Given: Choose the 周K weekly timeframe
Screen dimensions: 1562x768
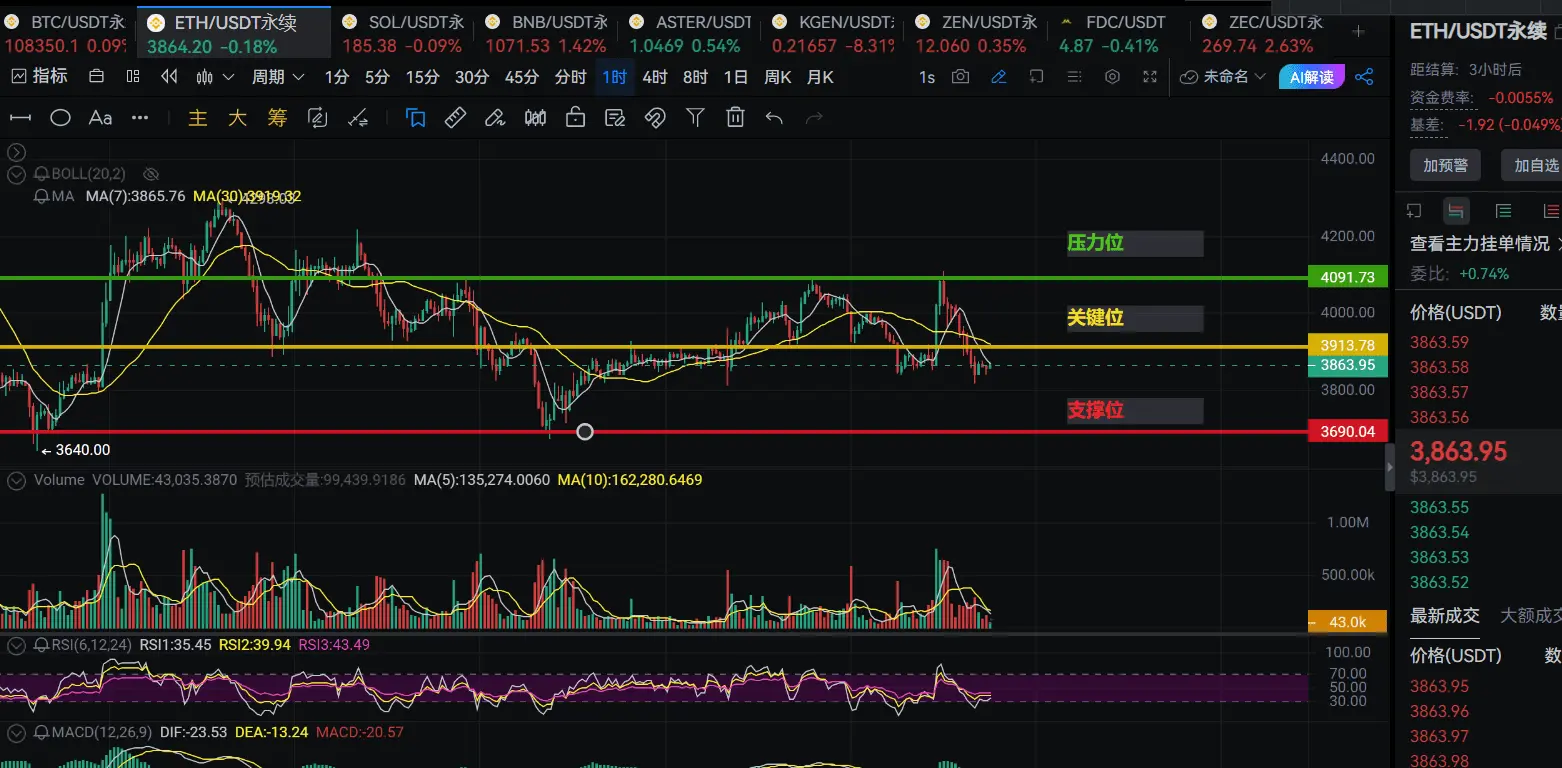Looking at the screenshot, I should (x=778, y=77).
